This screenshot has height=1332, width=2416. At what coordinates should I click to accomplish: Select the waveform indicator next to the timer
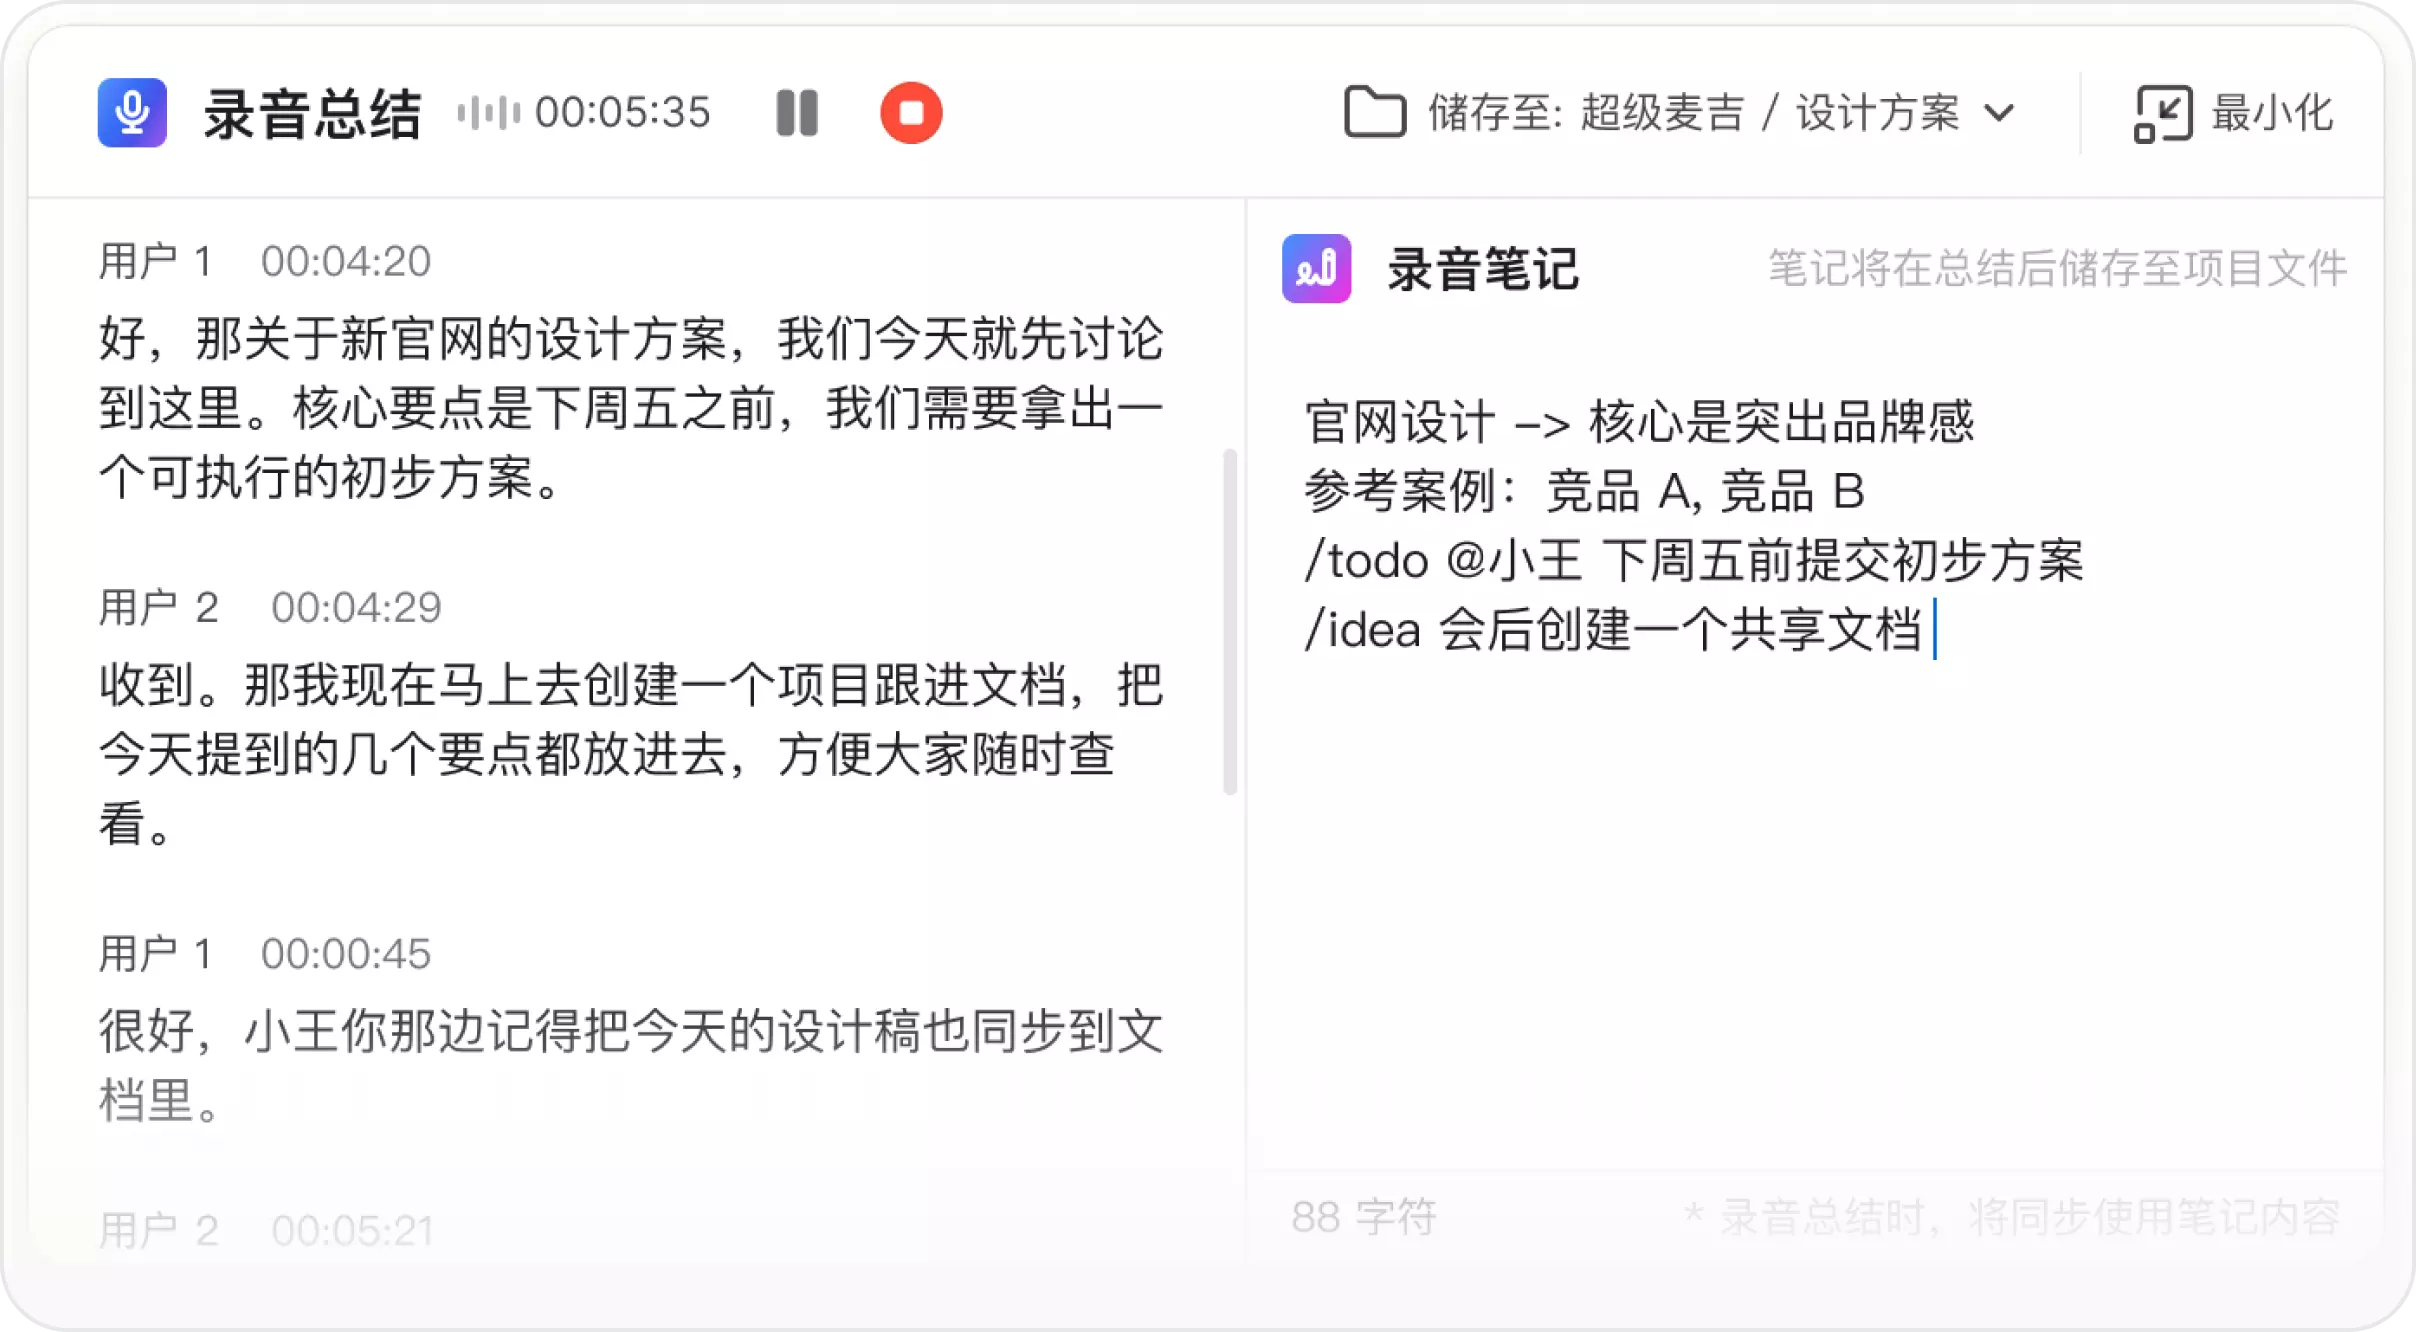click(489, 113)
